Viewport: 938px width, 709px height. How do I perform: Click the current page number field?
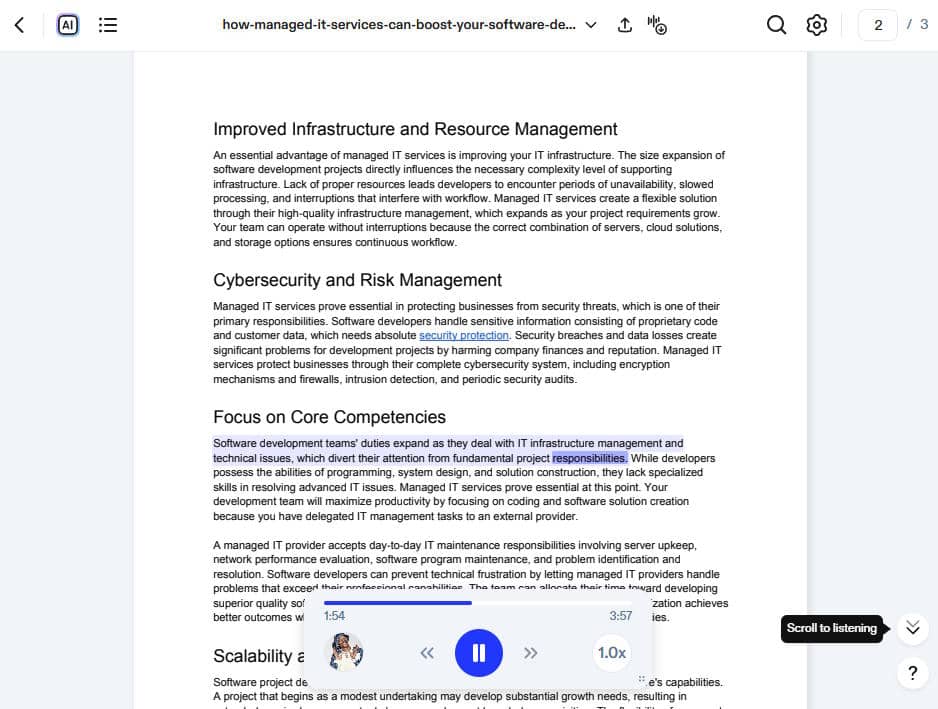pos(878,25)
